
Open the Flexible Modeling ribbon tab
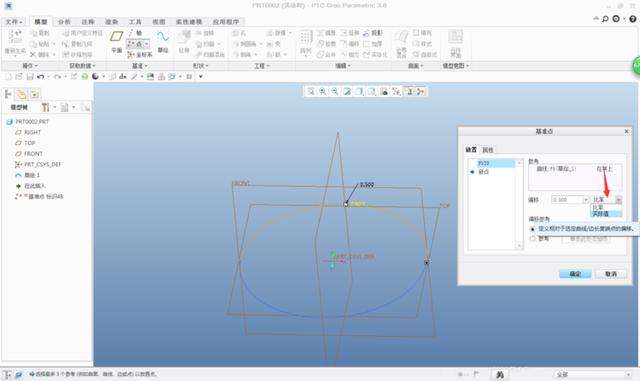189,22
